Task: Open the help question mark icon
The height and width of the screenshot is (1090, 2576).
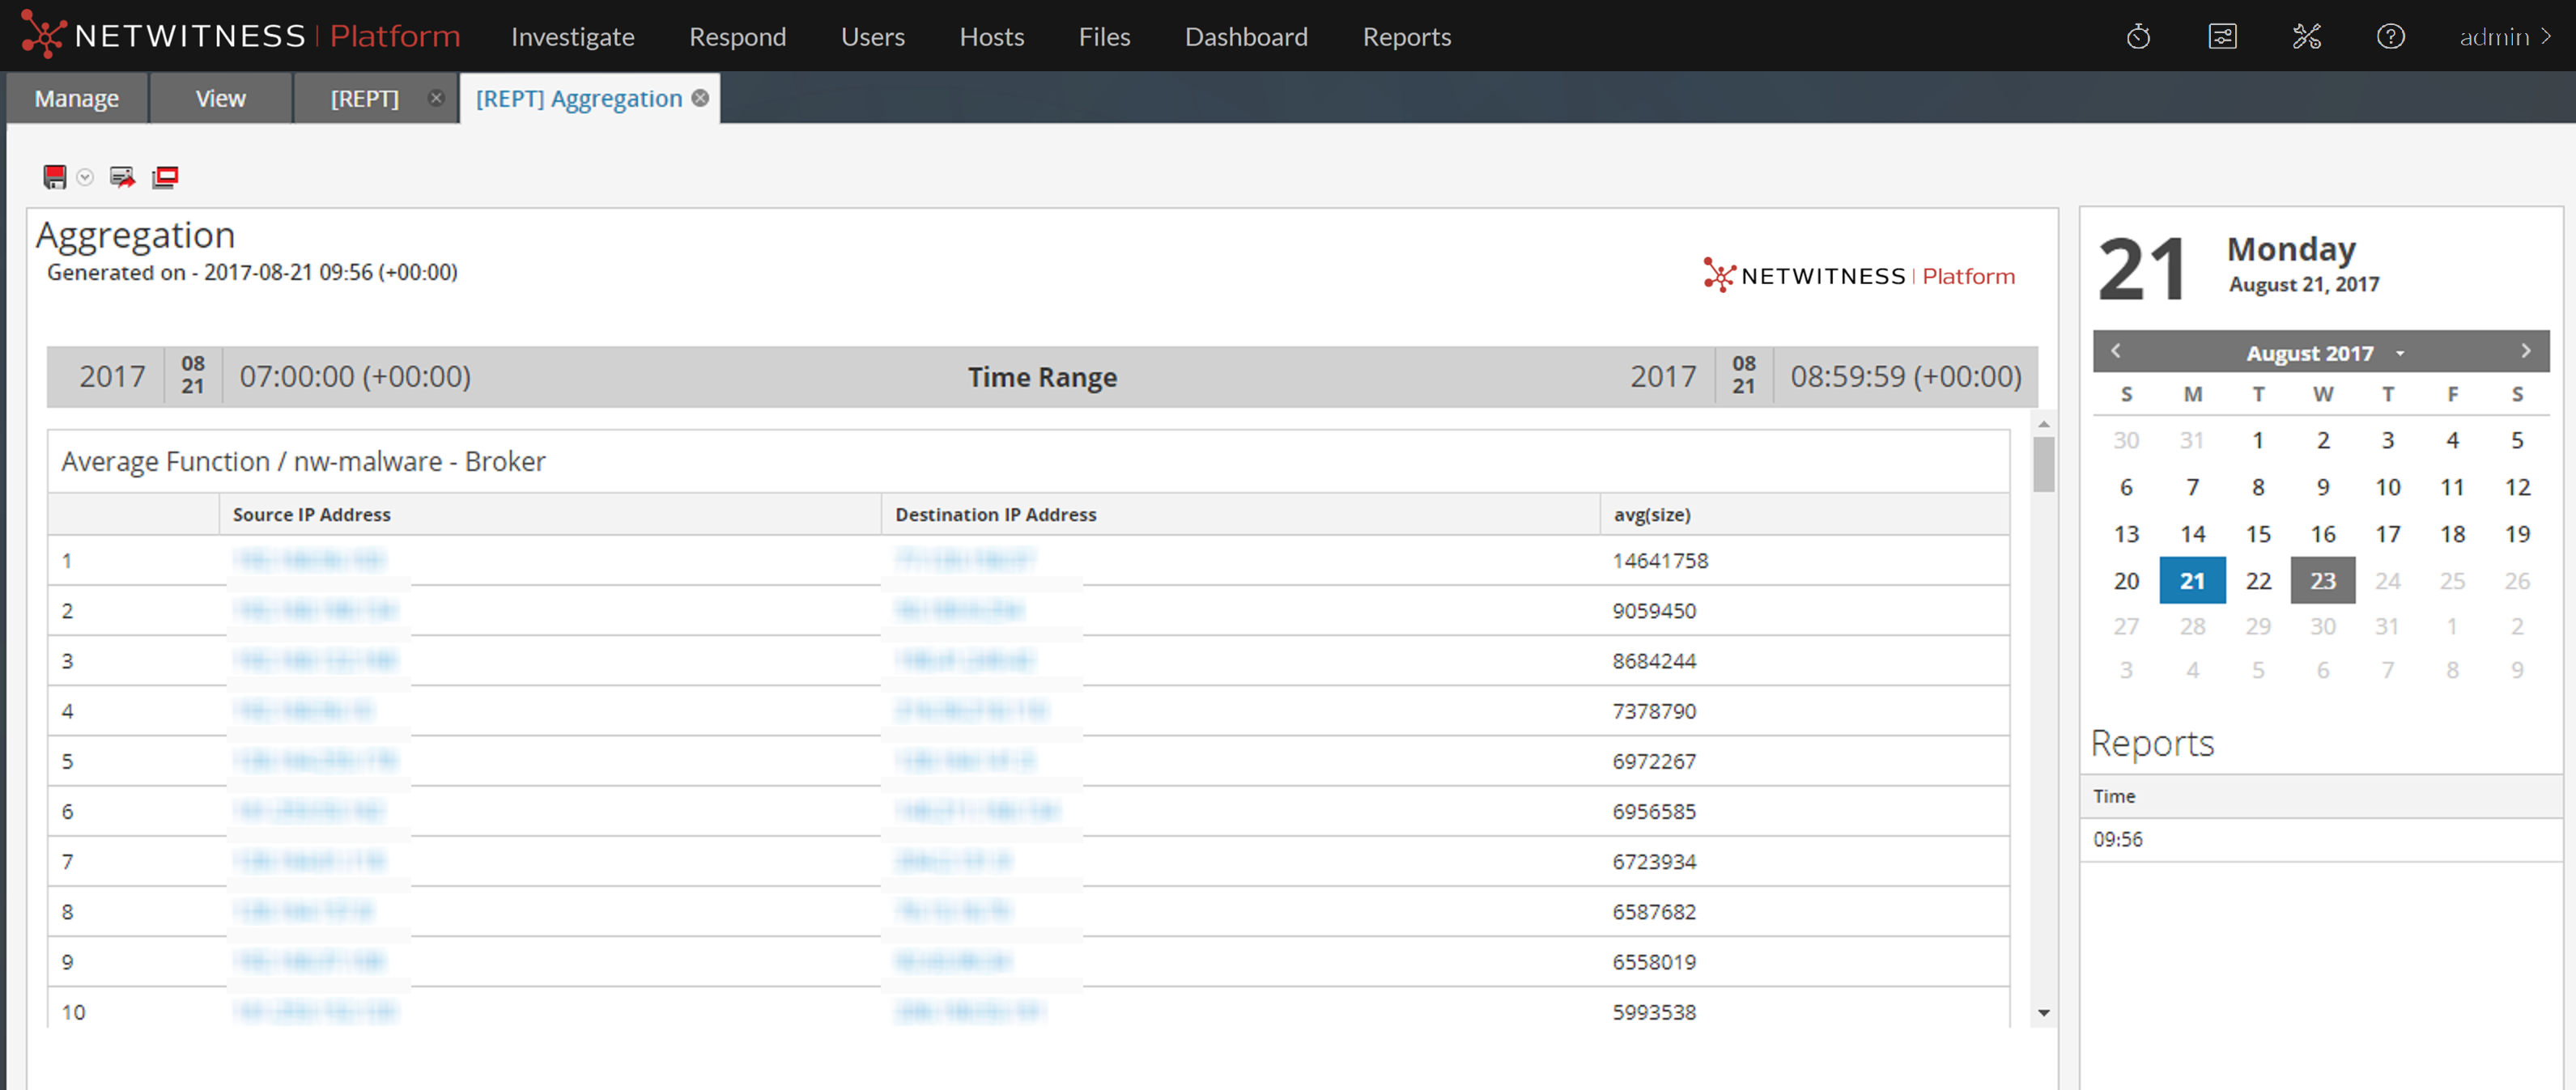Action: 2390,37
